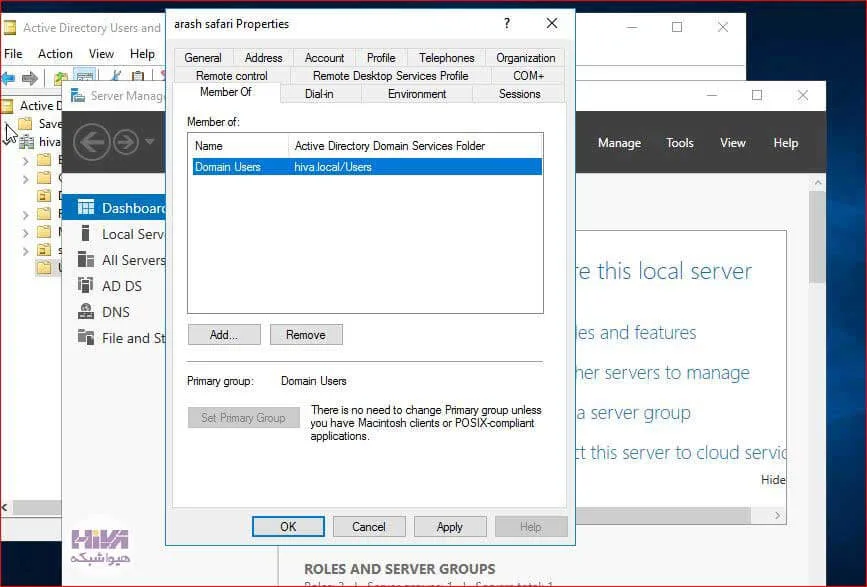
Task: Expand first folder under hiva domain
Action: [x=25, y=161]
